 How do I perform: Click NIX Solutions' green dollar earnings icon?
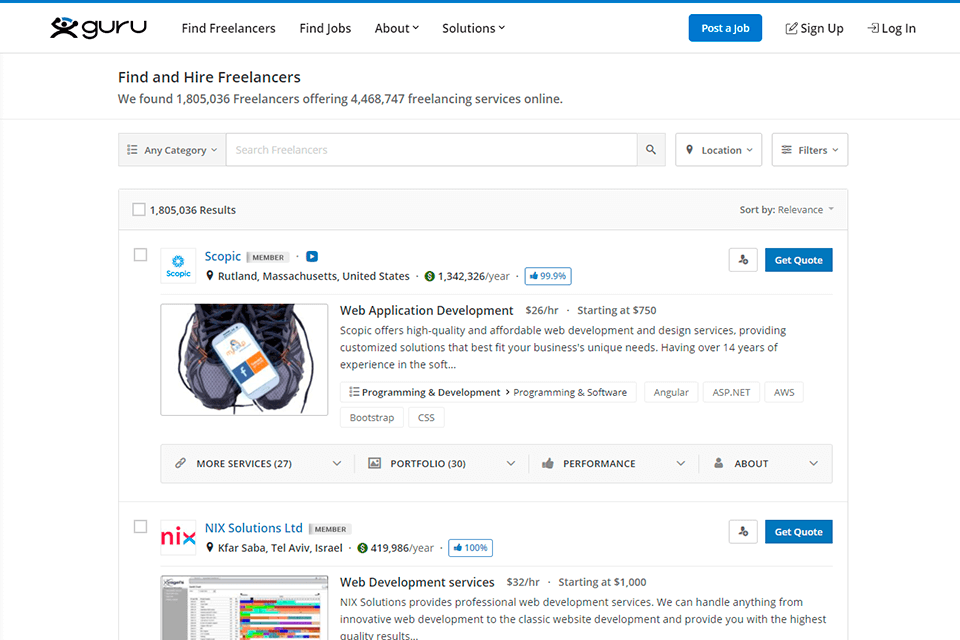click(x=362, y=548)
